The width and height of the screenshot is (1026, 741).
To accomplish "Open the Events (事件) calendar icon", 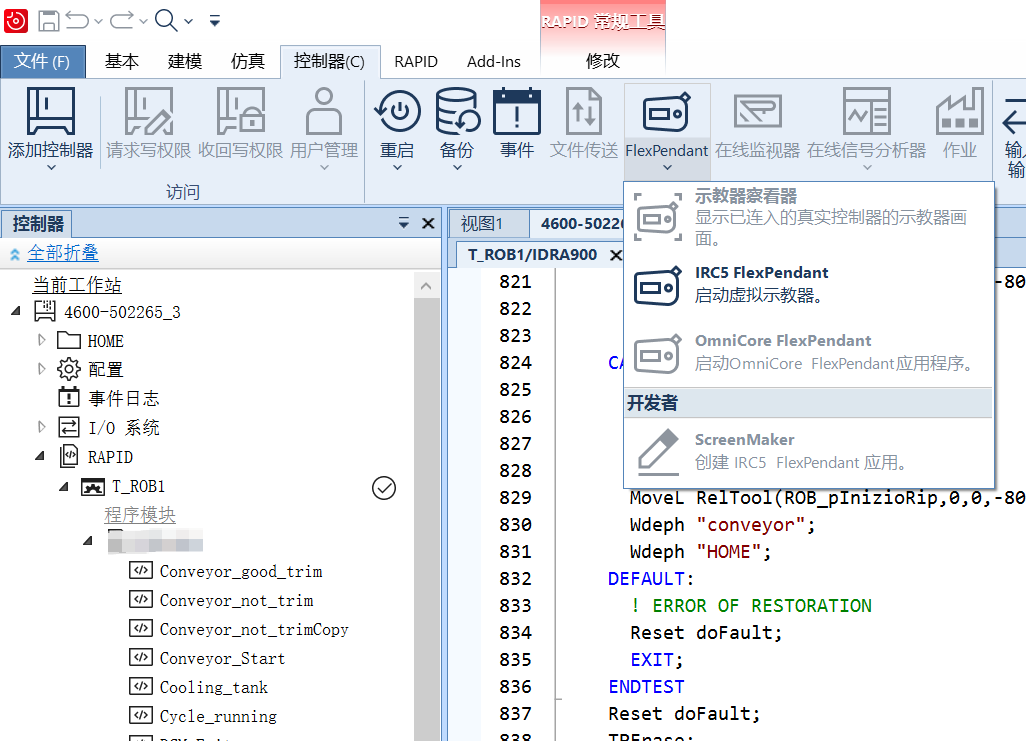I will pos(517,111).
